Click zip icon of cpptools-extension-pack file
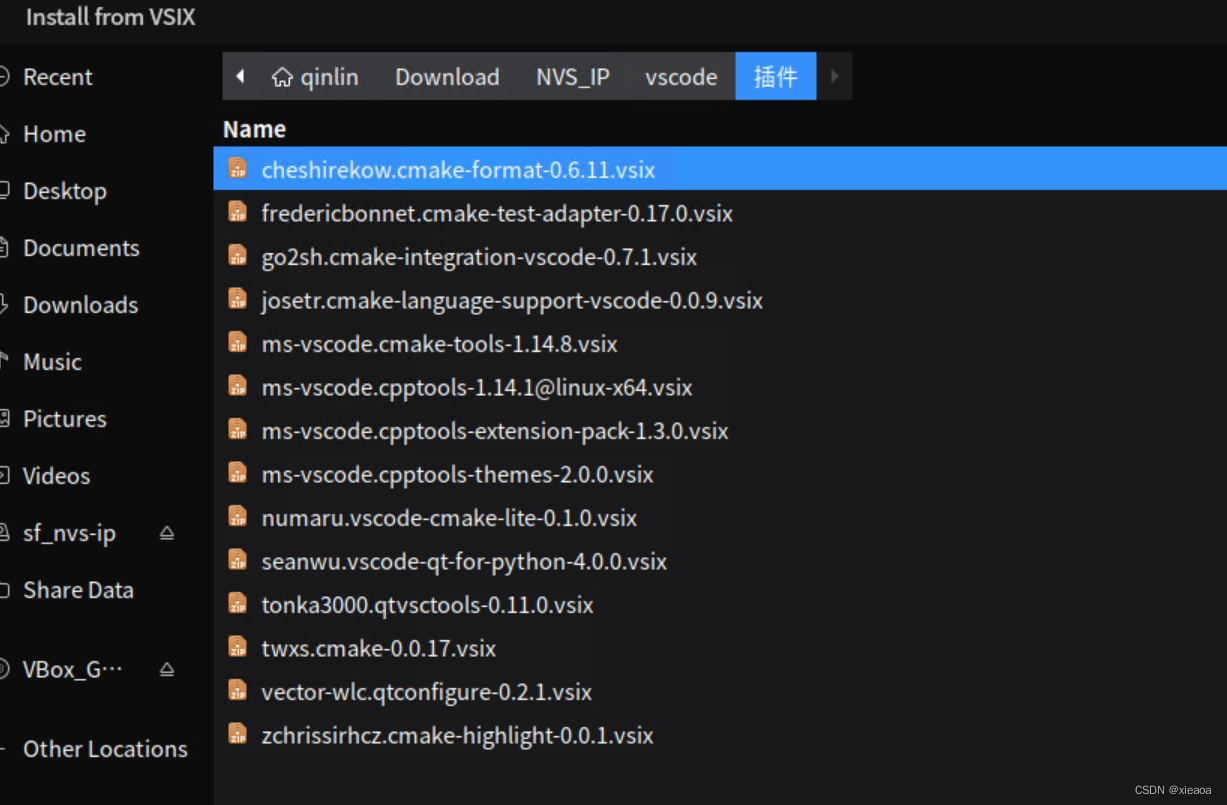The image size is (1227, 805). pyautogui.click(x=237, y=429)
